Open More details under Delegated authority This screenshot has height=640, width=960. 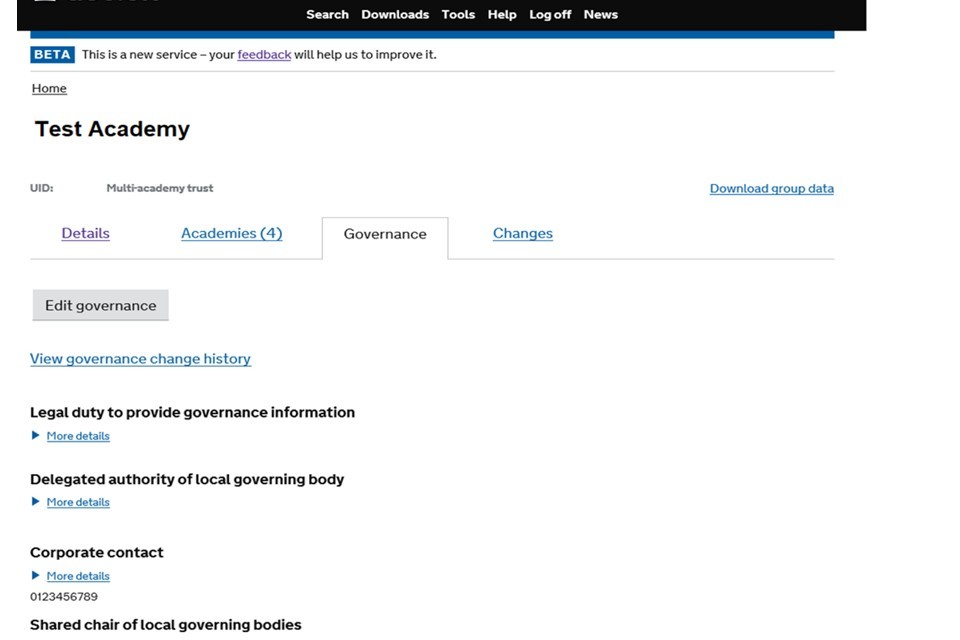coord(78,502)
